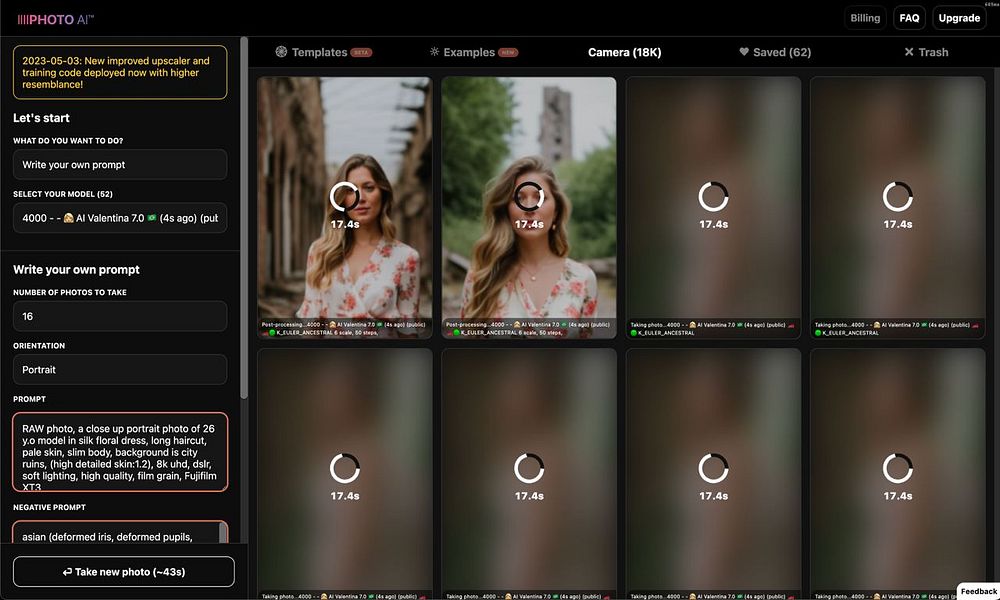
Task: Click the 'Let's start' heading
Action: click(x=41, y=118)
